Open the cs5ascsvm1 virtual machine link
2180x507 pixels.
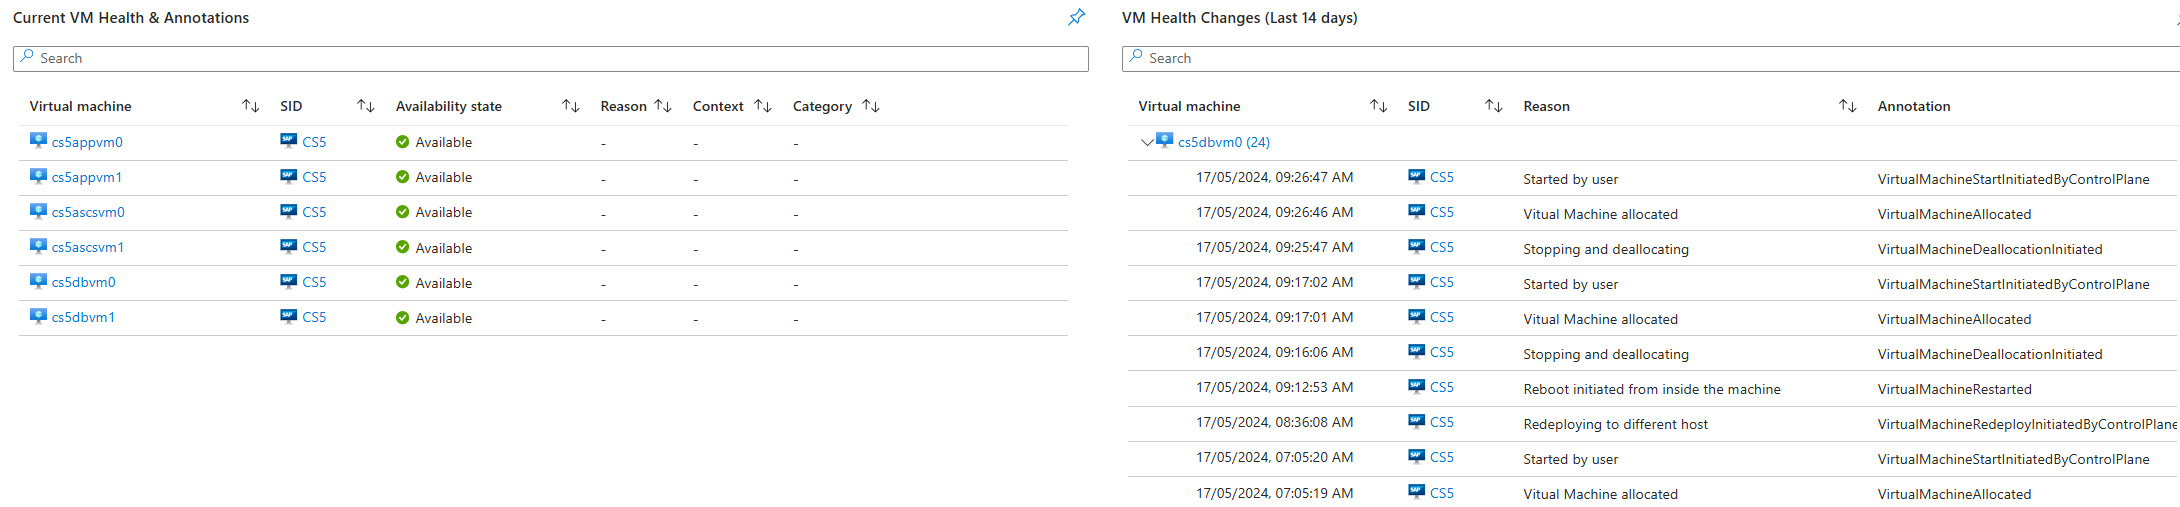[88, 247]
